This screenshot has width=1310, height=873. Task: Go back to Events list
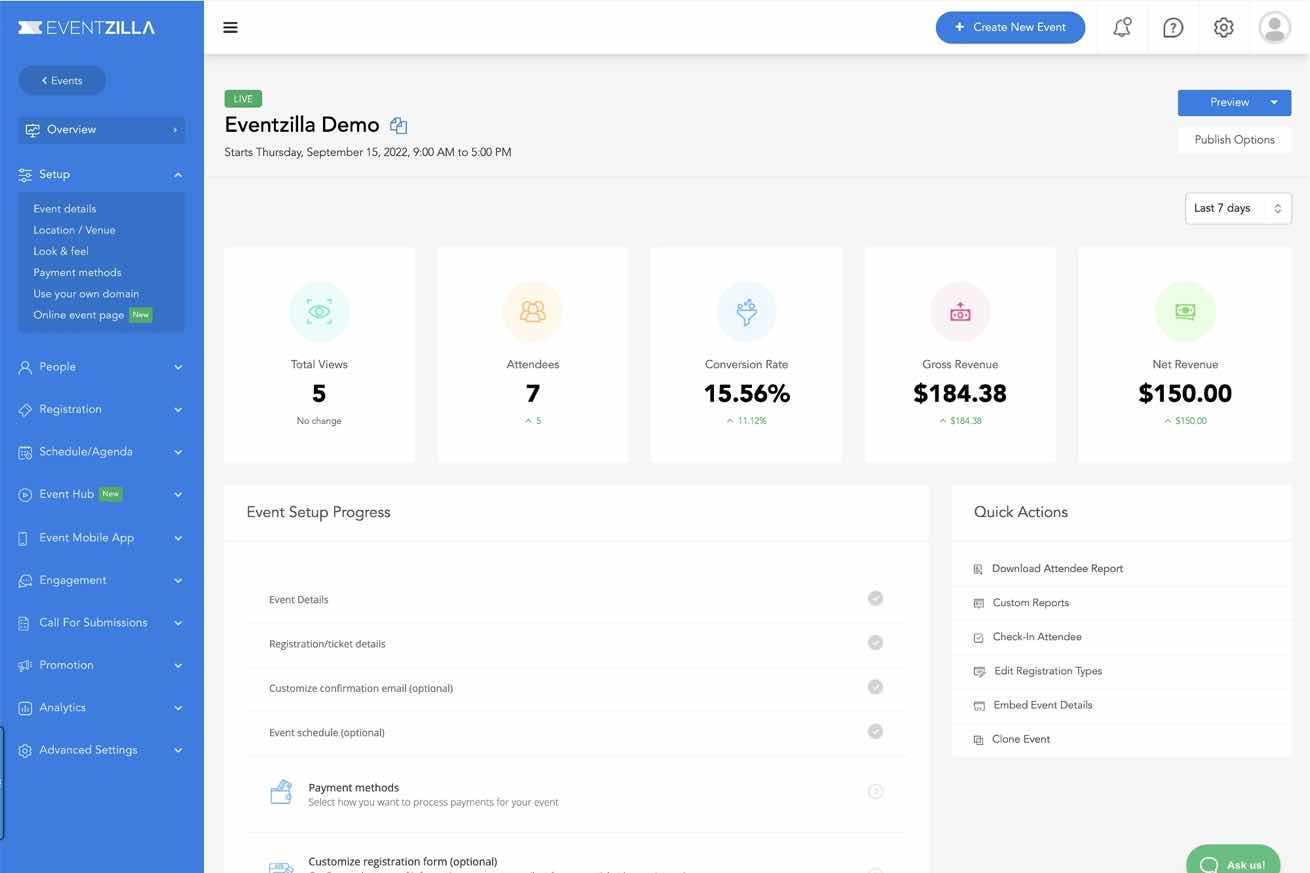[62, 81]
